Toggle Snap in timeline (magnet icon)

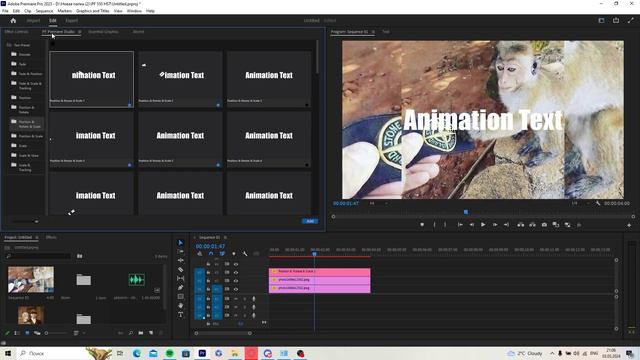pyautogui.click(x=211, y=254)
